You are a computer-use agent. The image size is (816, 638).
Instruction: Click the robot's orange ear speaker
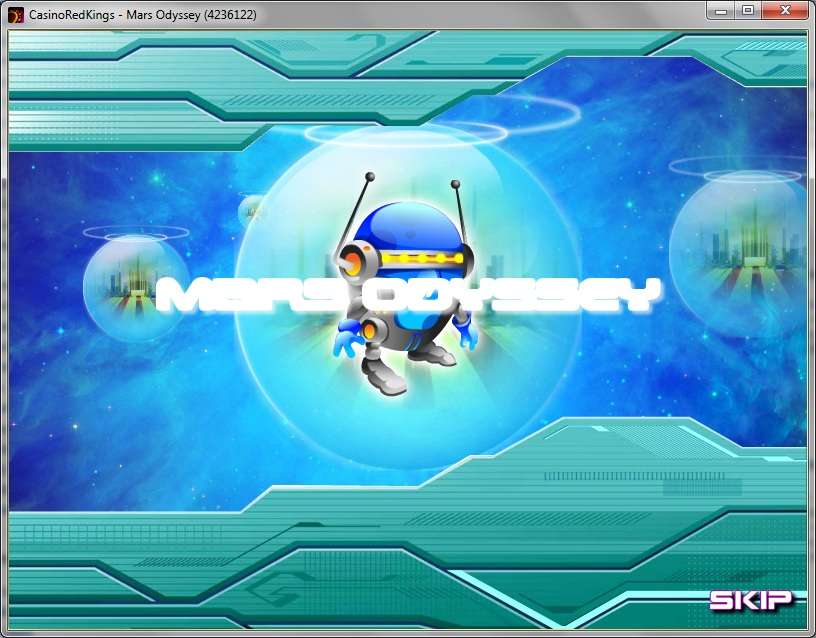(x=353, y=262)
